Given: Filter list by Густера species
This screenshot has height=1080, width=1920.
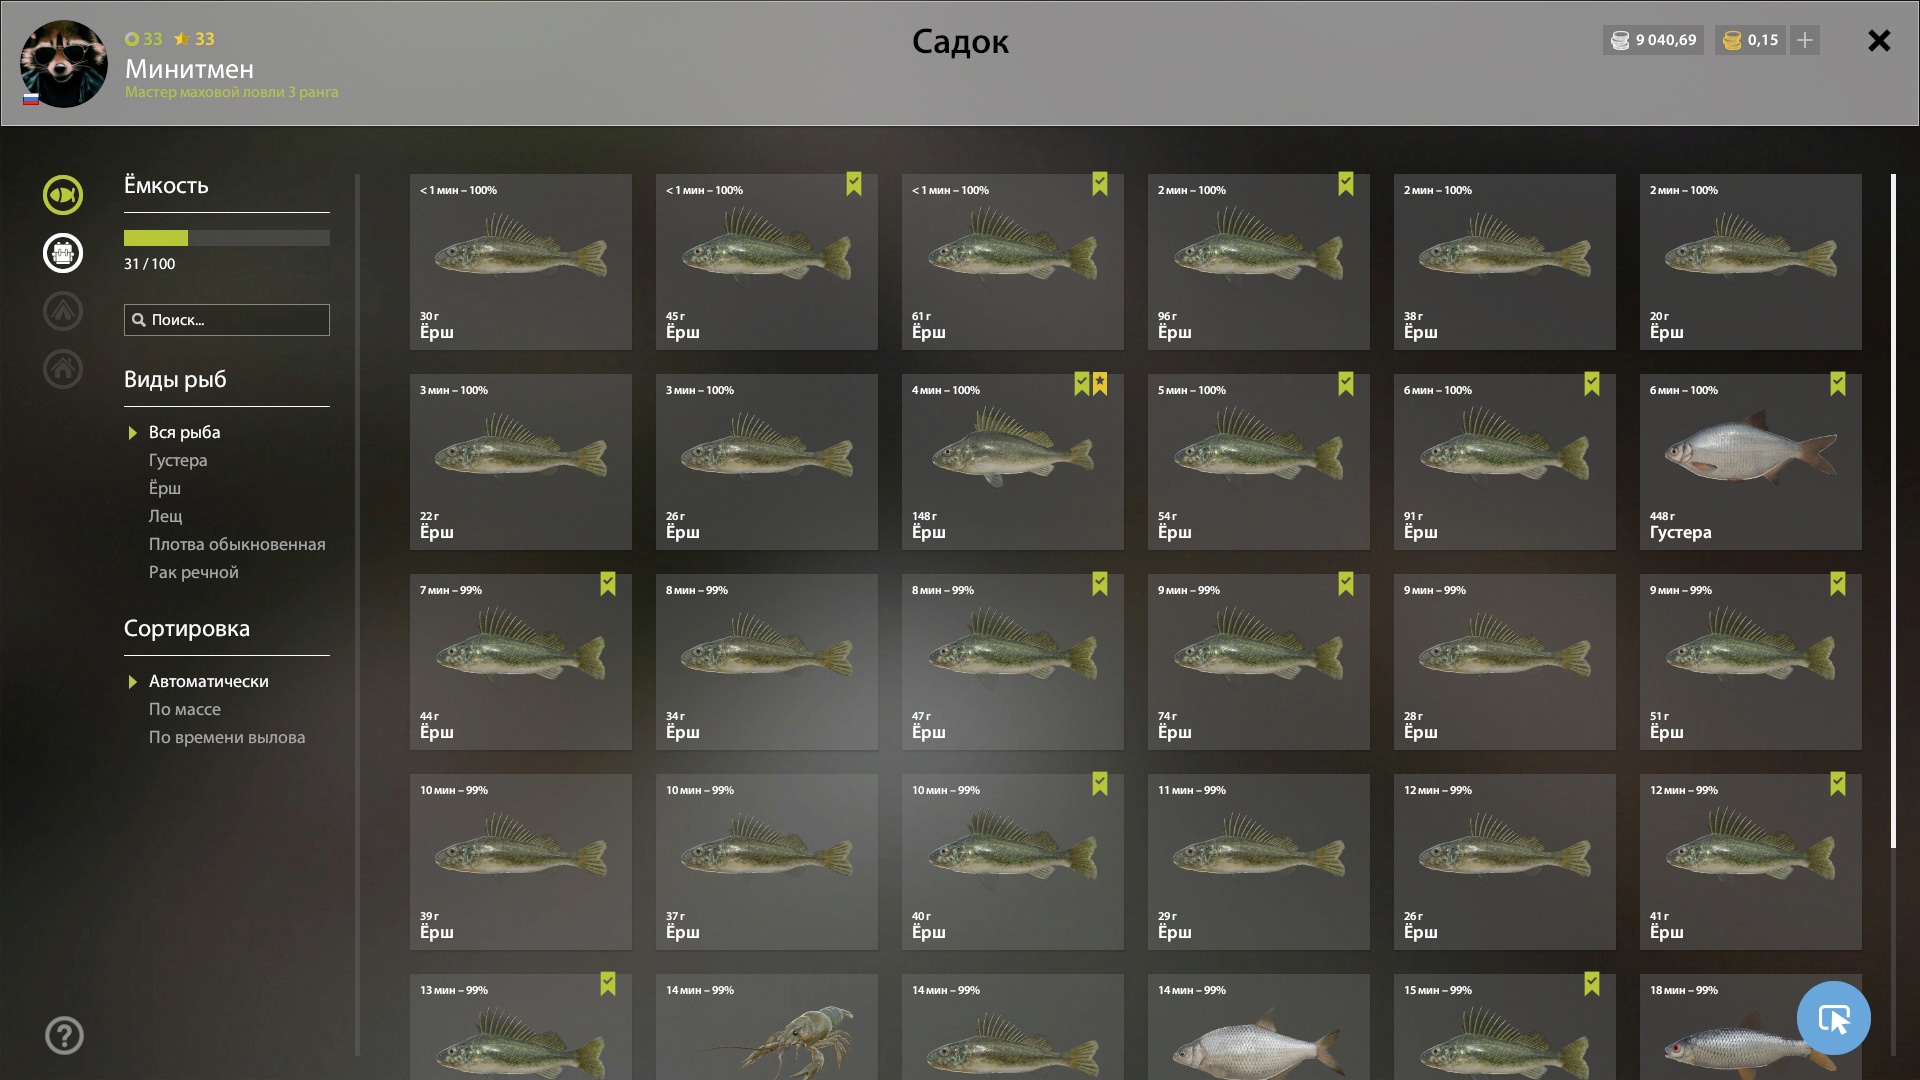Looking at the screenshot, I should [x=178, y=460].
